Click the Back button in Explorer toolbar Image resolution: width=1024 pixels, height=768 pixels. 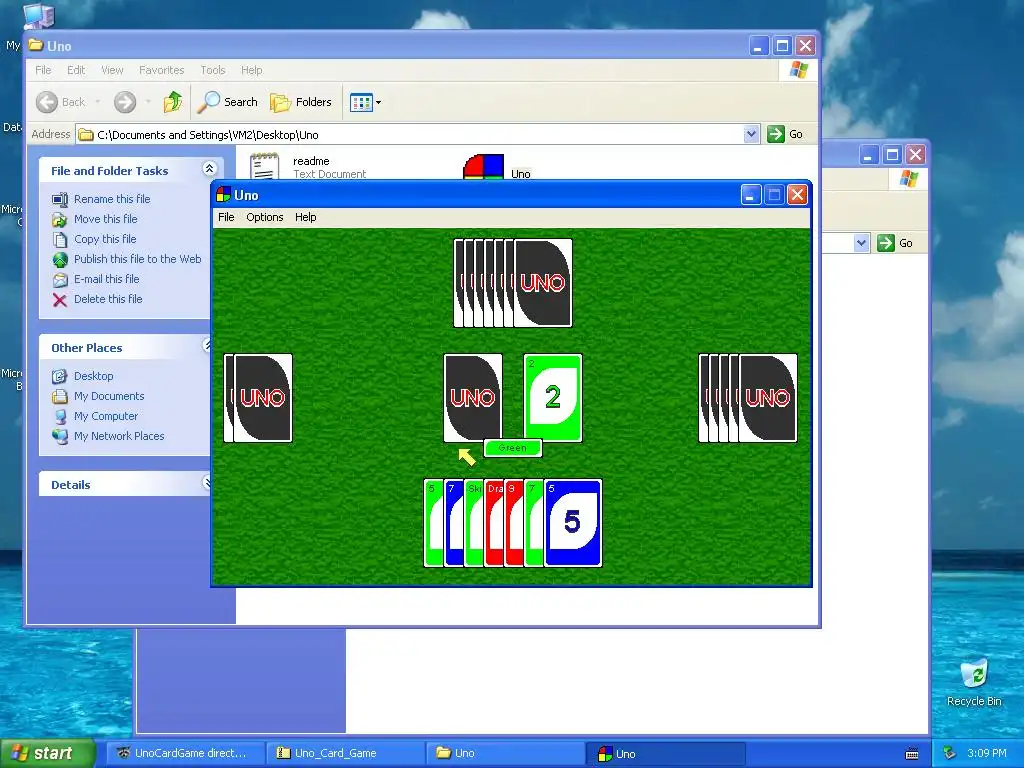pyautogui.click(x=61, y=102)
